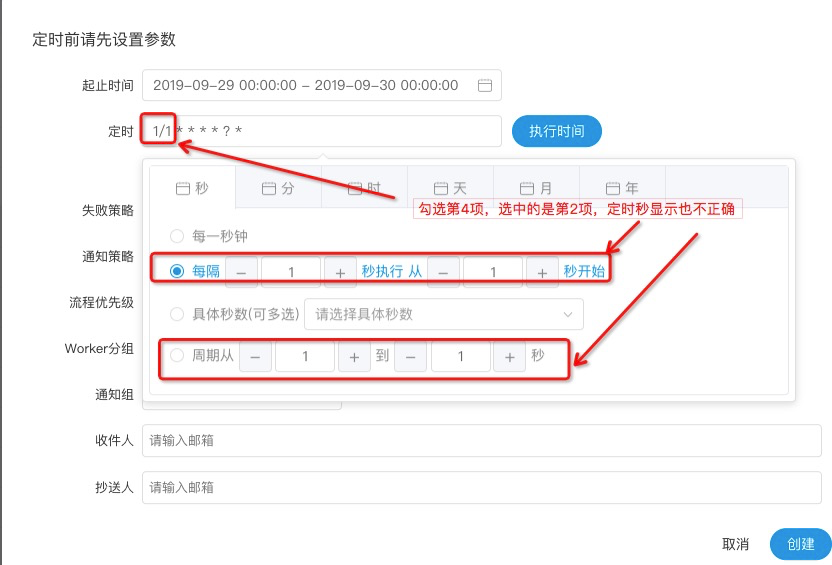Click the 定时前请先设置参数 heading text

click(x=104, y=39)
